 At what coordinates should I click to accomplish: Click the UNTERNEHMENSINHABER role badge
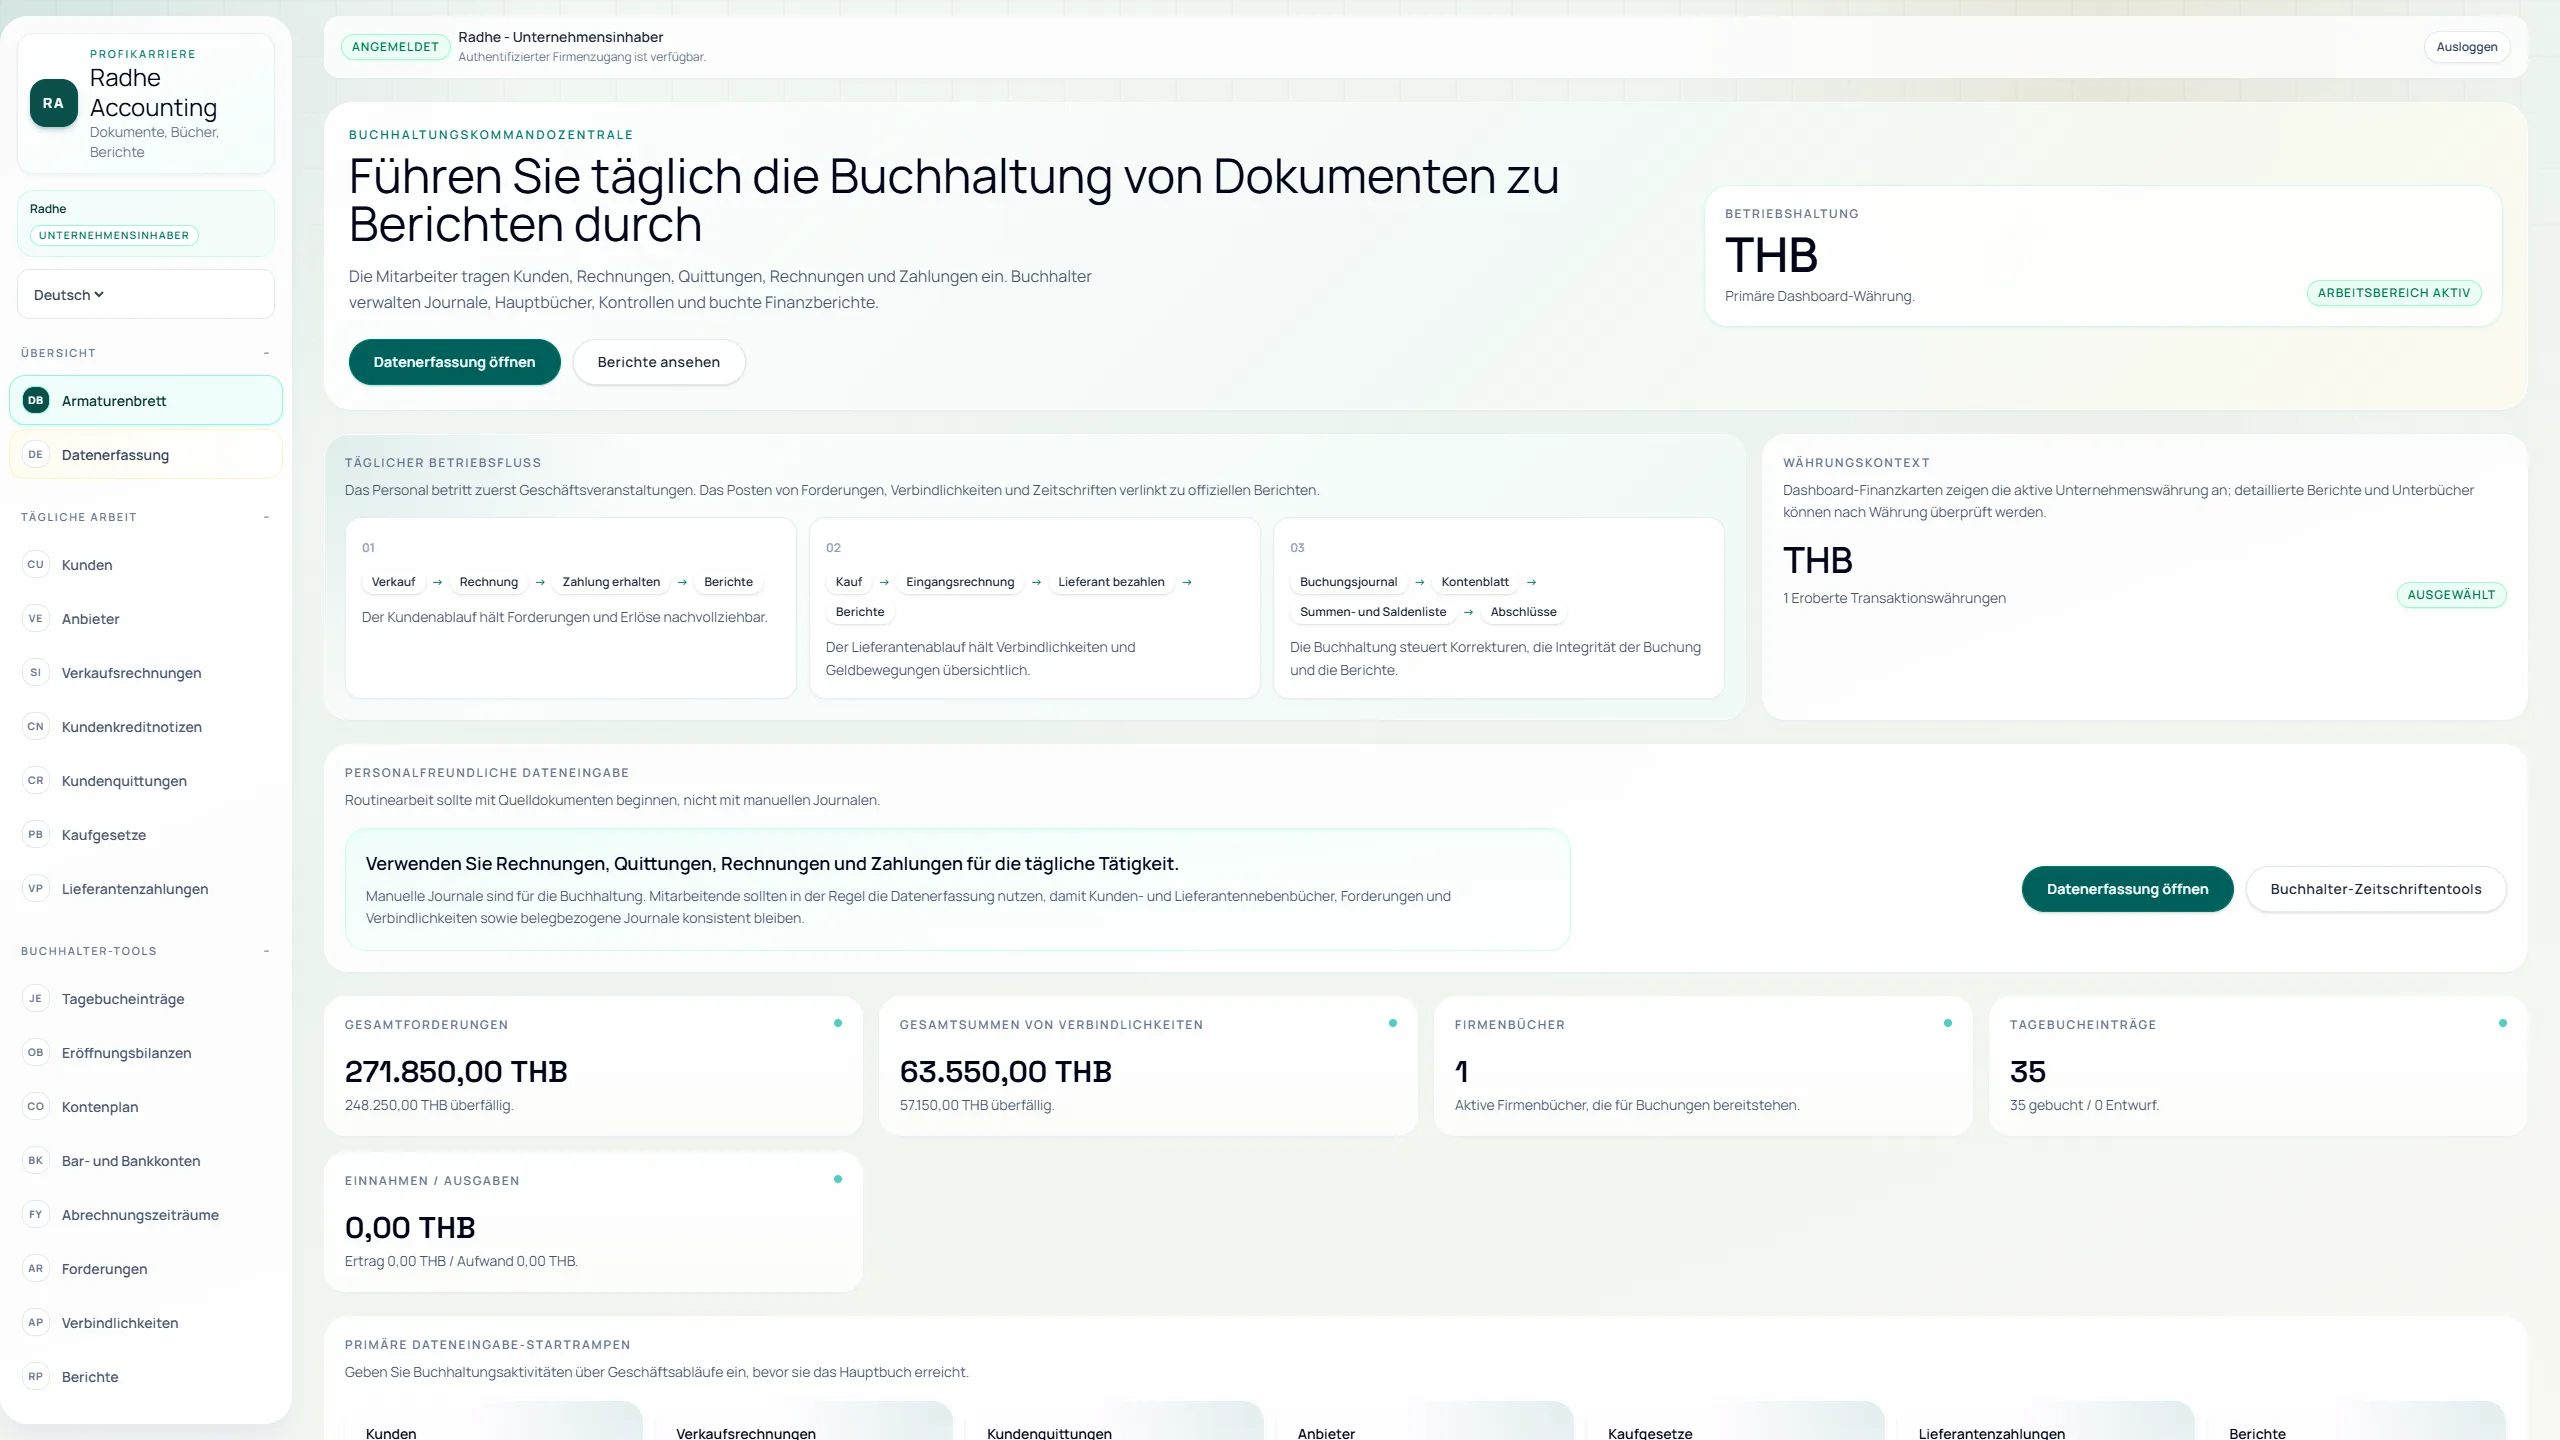[114, 235]
